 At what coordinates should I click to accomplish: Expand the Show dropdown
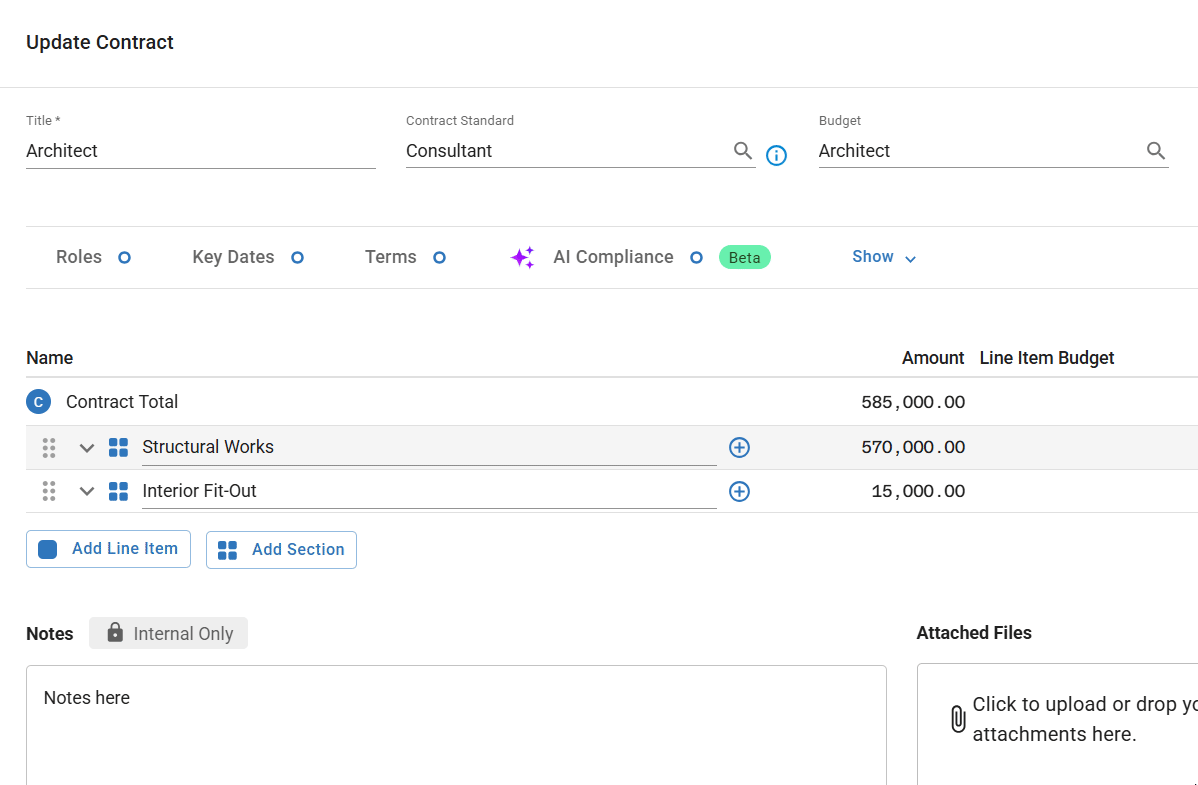[x=884, y=257]
